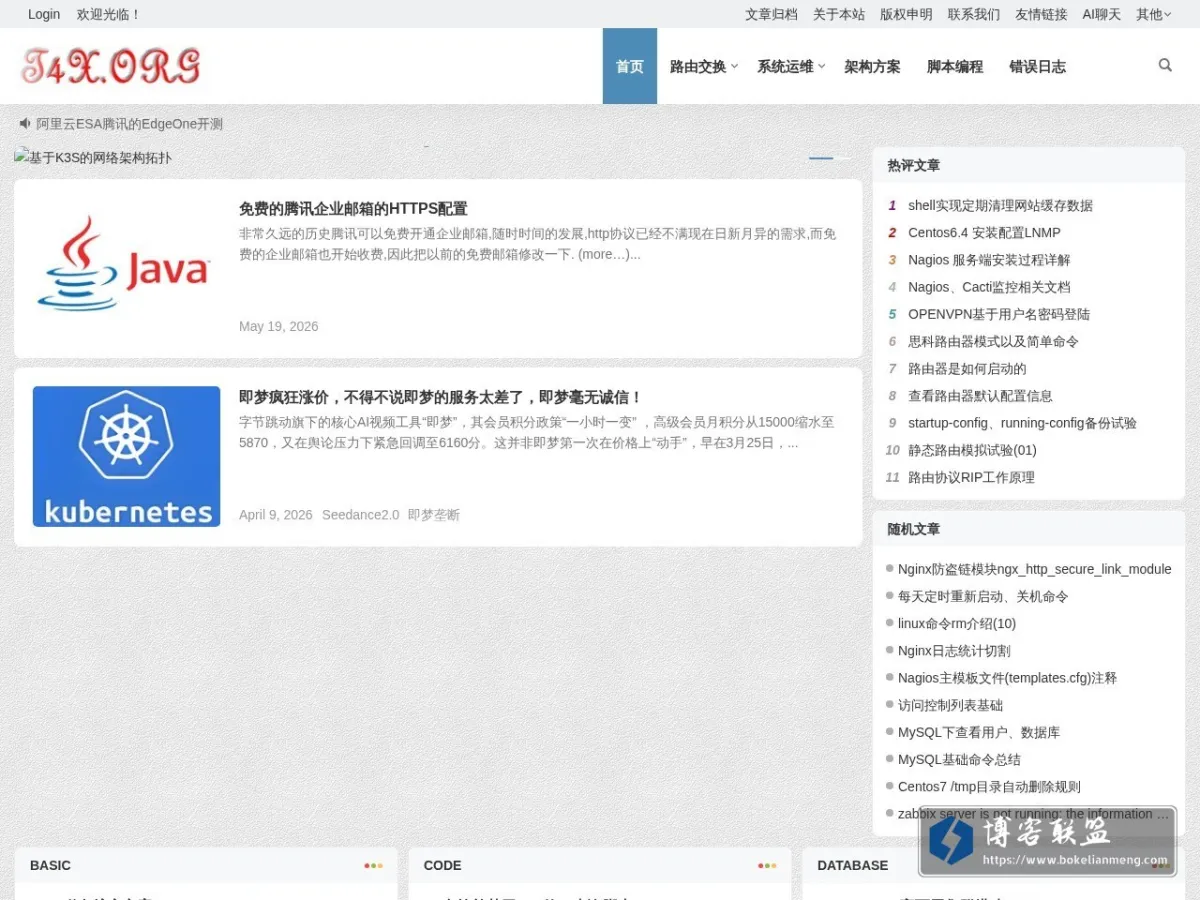Open 关于本站 in the top bar

point(839,14)
